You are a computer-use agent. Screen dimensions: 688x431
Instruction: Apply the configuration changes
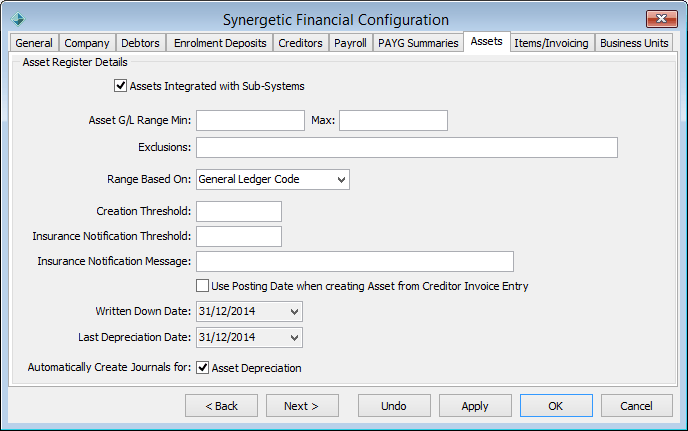point(475,406)
